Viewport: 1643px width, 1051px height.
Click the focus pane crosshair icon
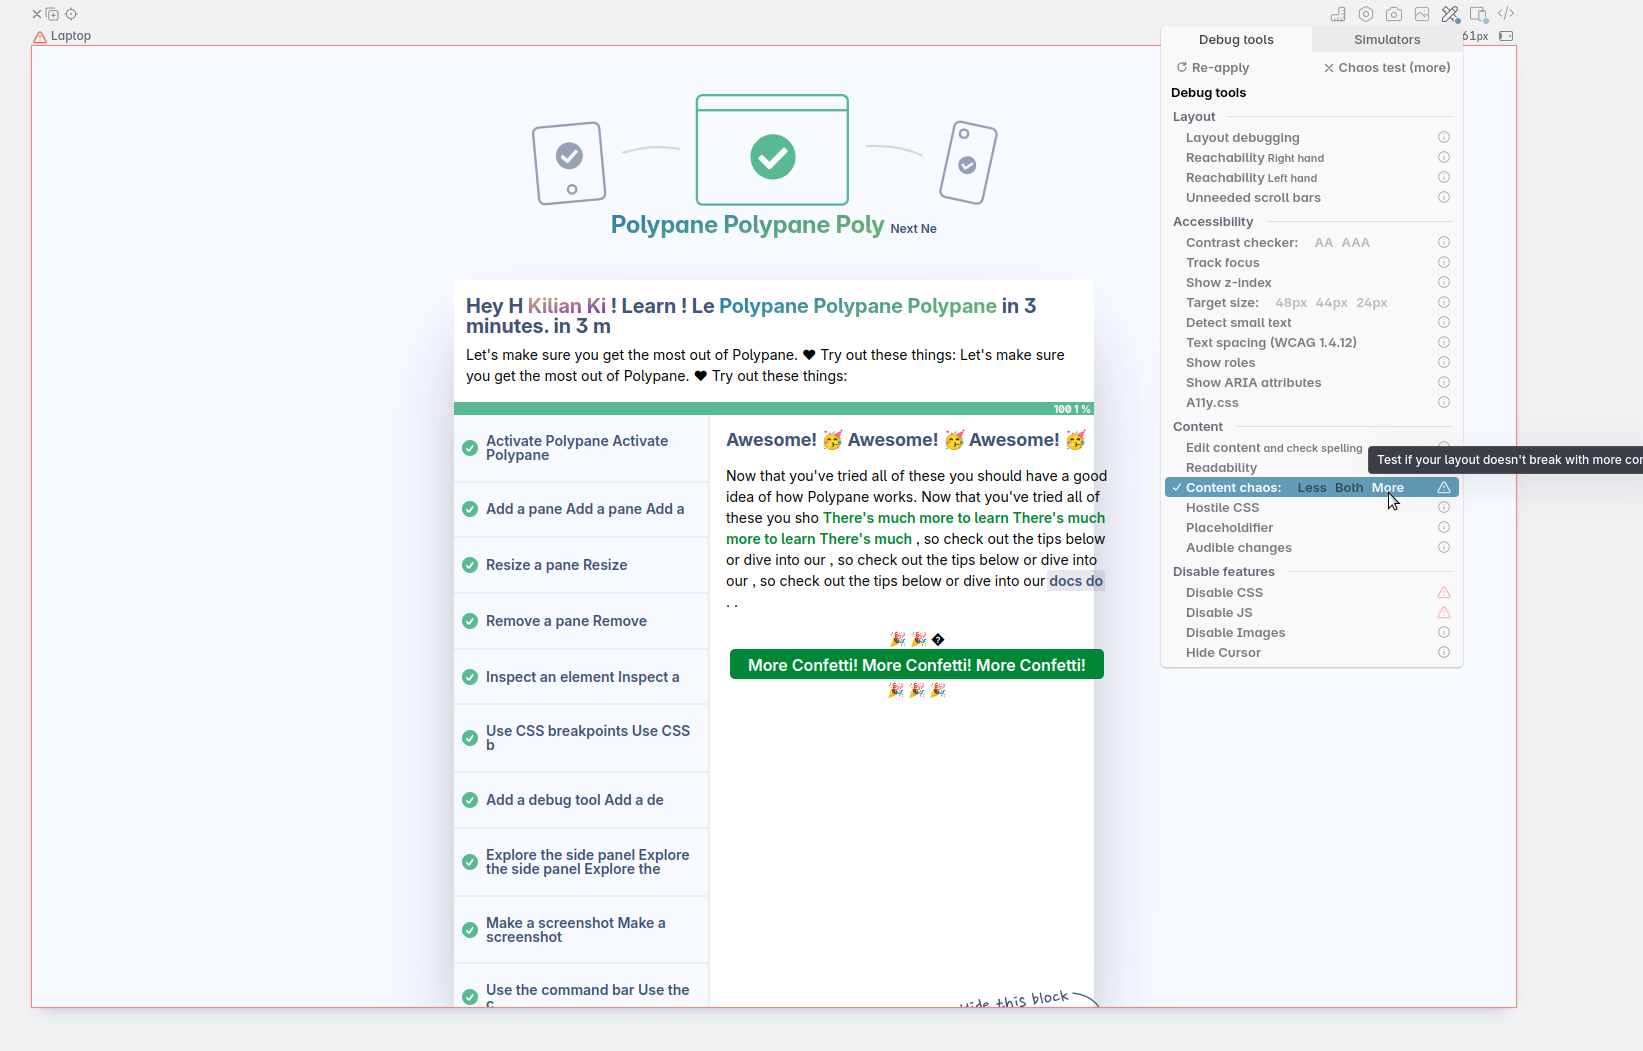(71, 14)
